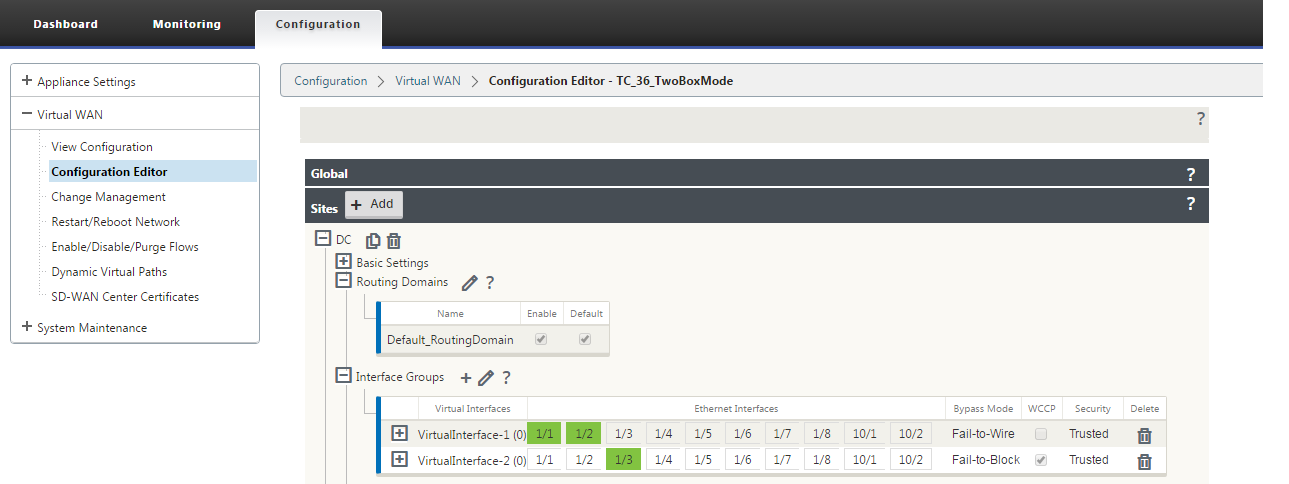Click Trusted security cell for VirtualInterface-2

pos(1089,460)
